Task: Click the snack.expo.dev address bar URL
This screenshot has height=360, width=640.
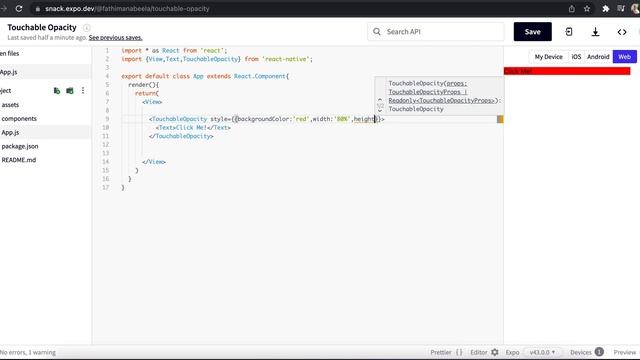Action: [x=127, y=9]
